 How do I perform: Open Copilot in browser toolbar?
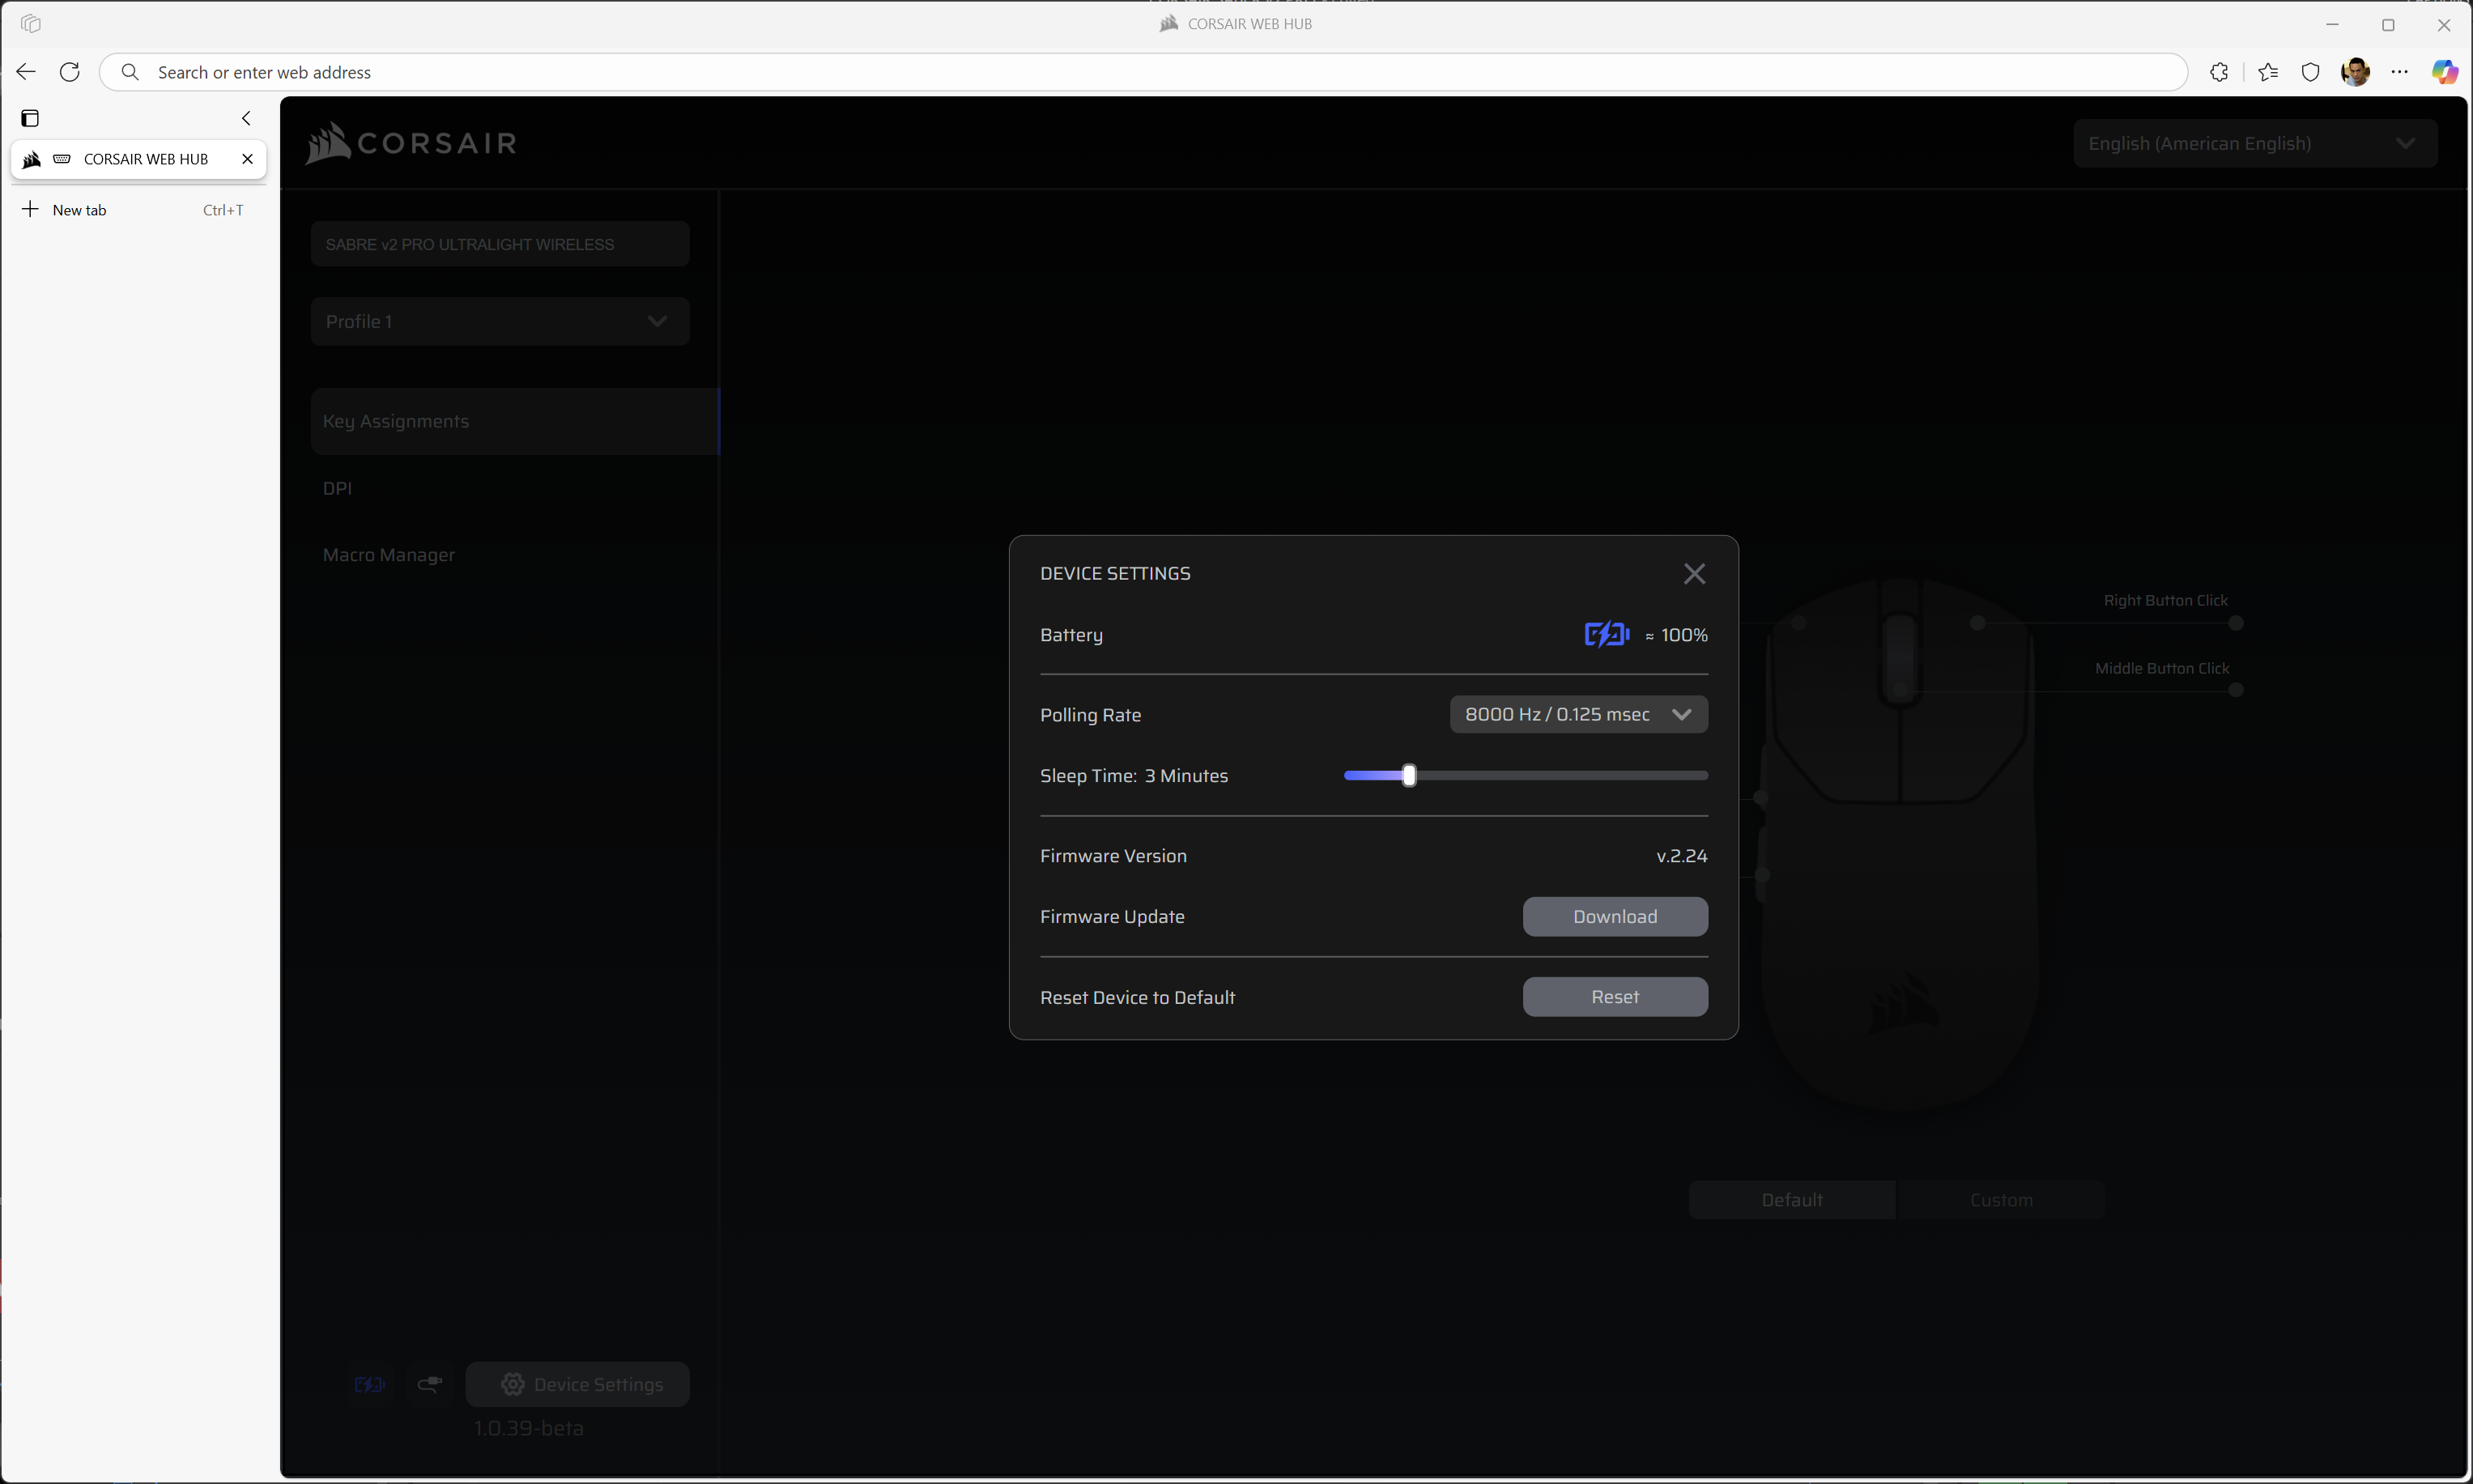click(x=2444, y=72)
